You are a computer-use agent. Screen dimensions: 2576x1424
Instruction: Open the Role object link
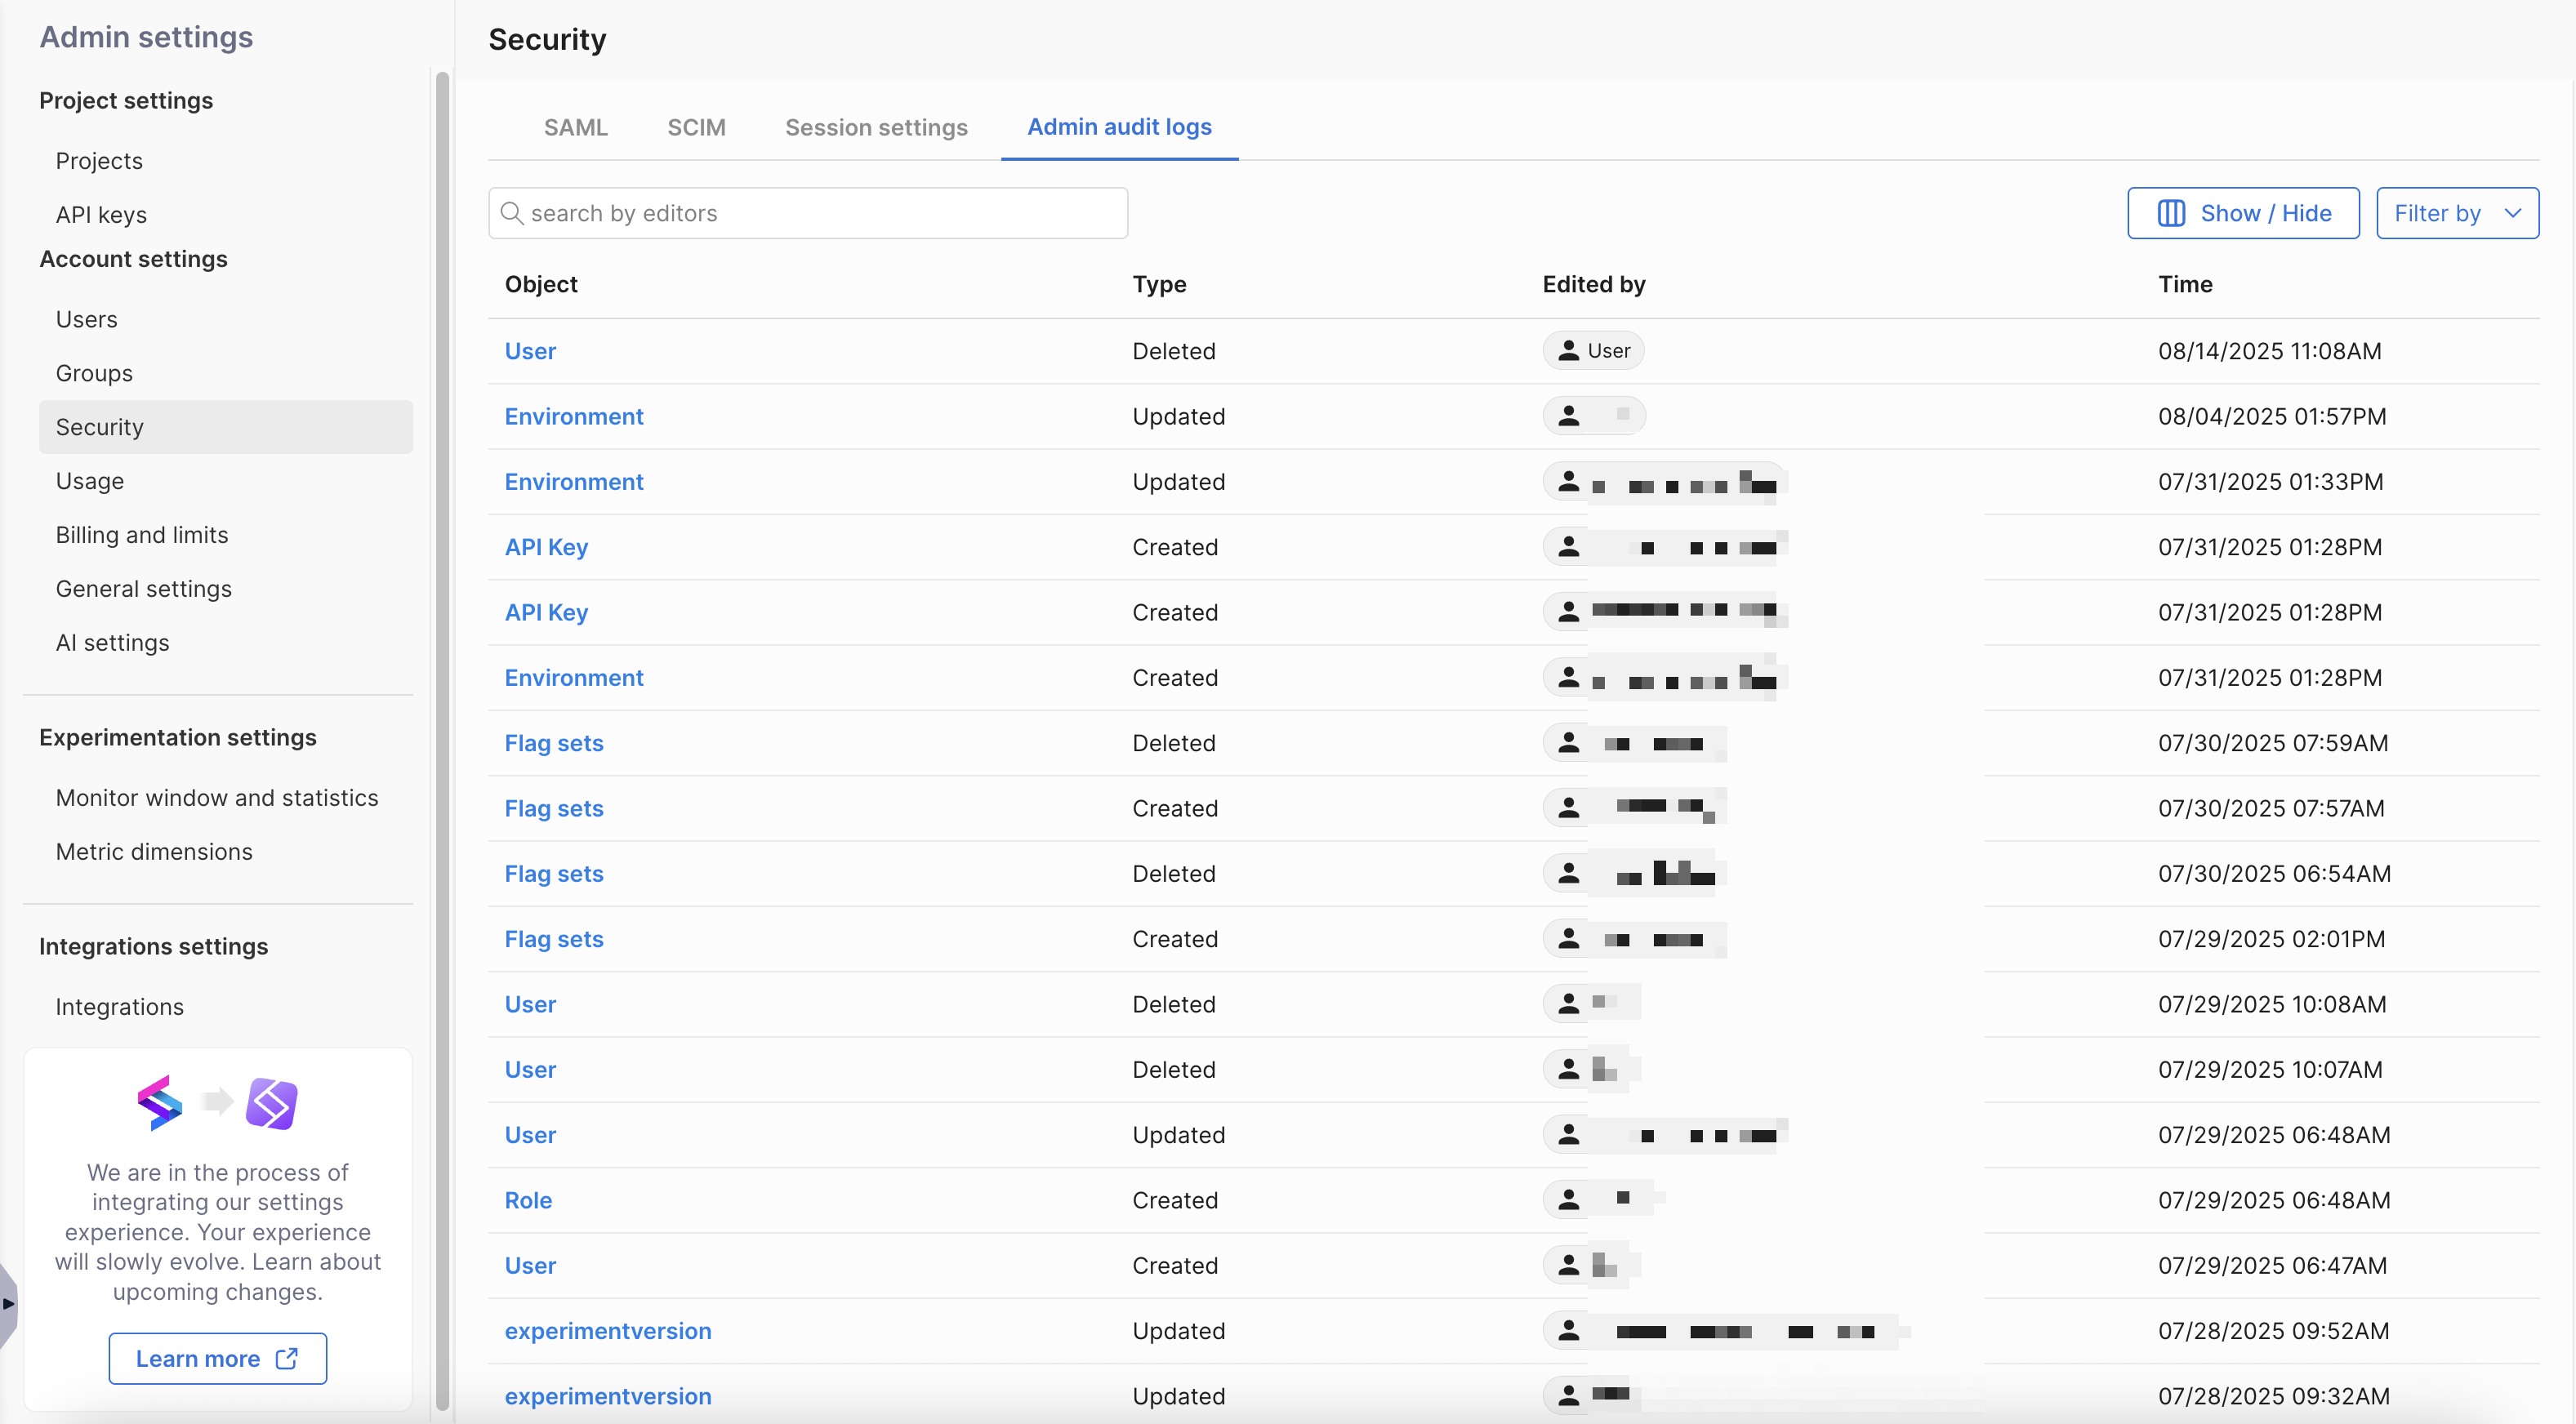pyautogui.click(x=528, y=1200)
